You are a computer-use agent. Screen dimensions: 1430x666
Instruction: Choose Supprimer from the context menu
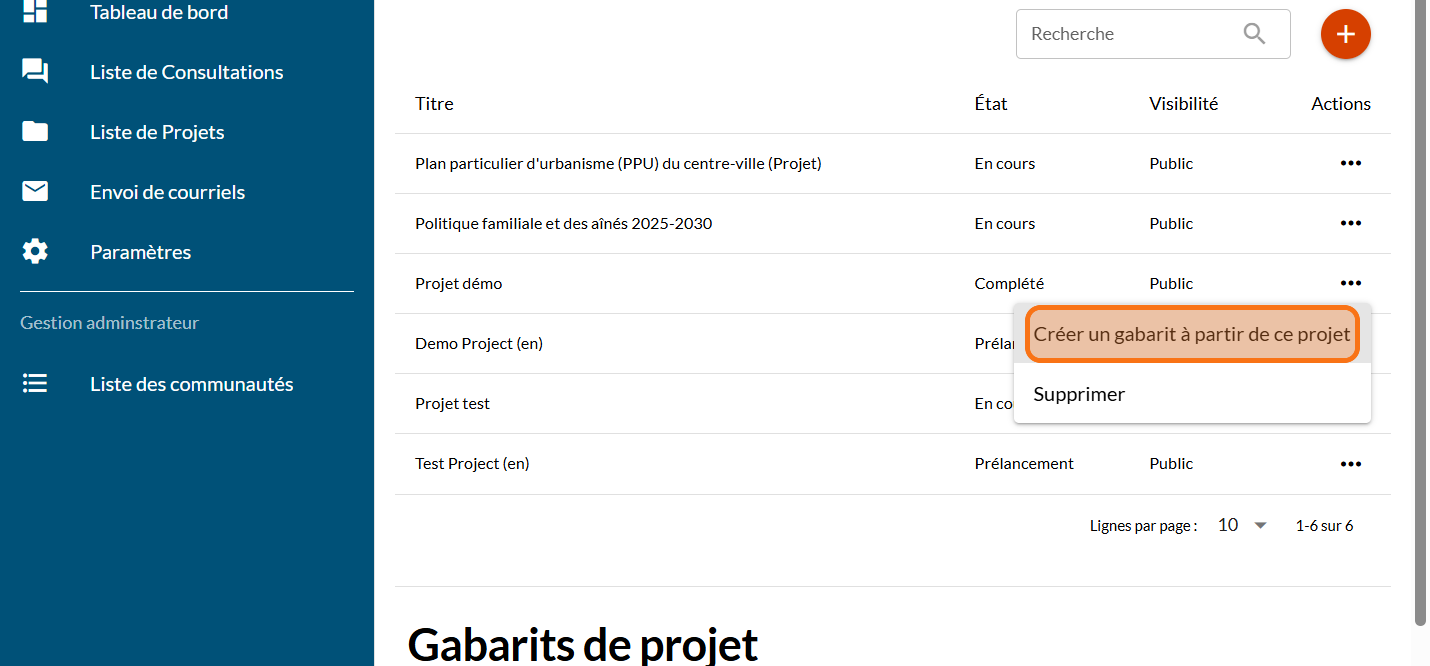coord(1079,395)
